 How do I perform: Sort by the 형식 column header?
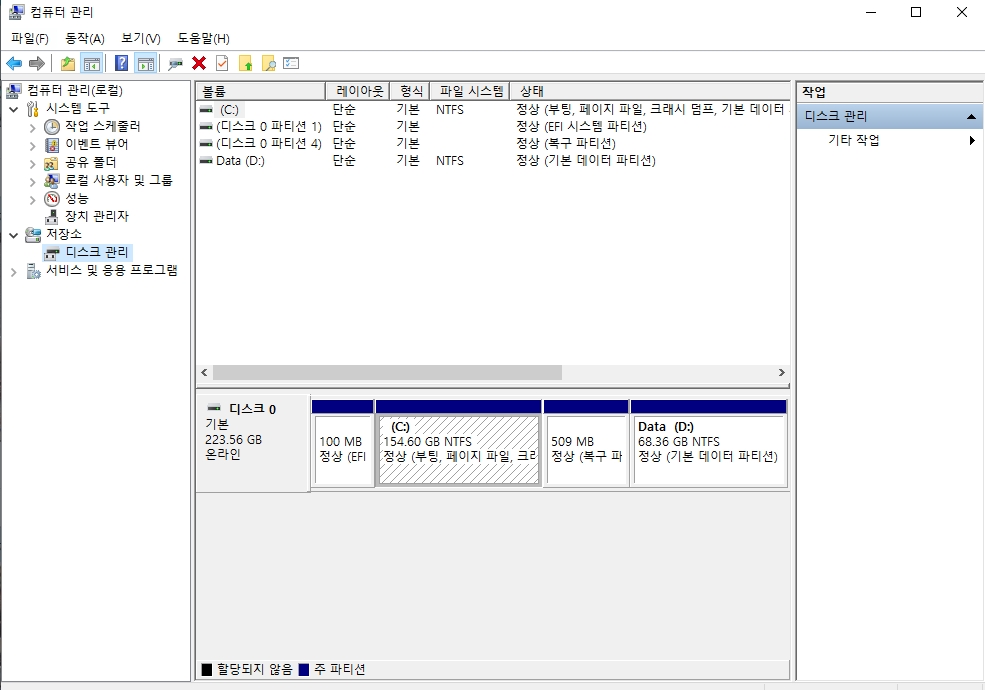[410, 91]
